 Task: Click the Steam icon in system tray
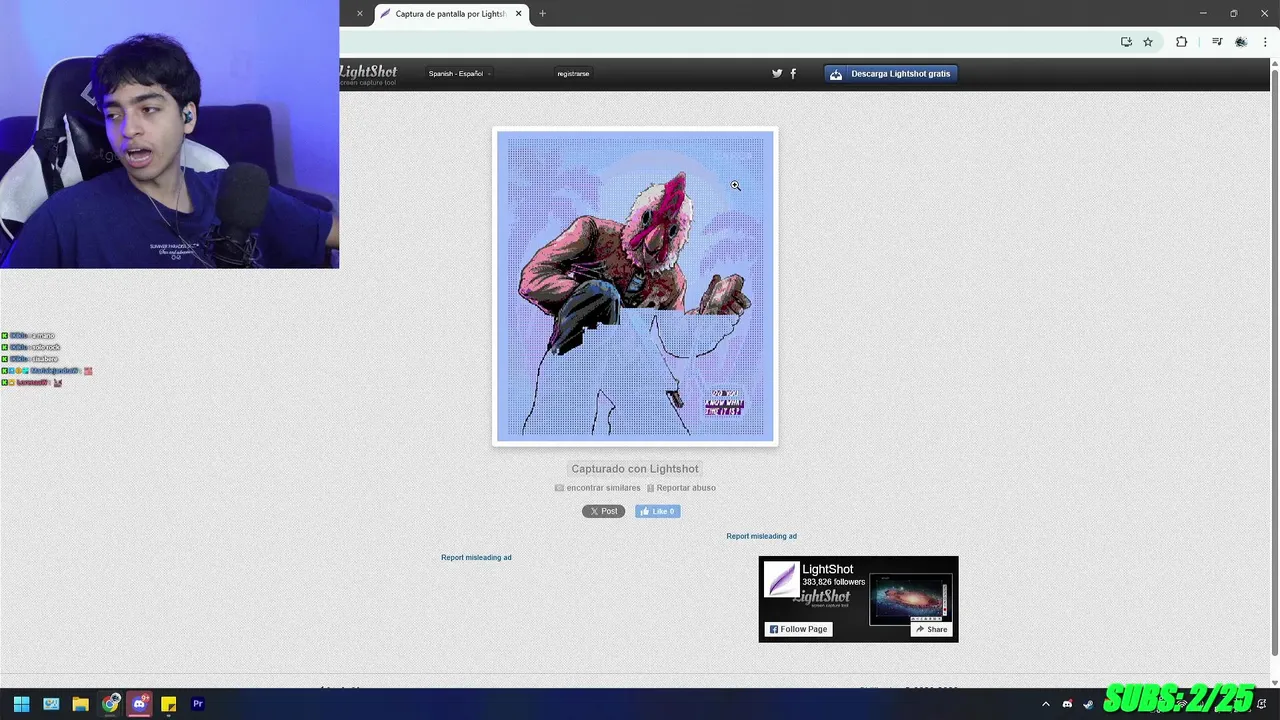1088,704
